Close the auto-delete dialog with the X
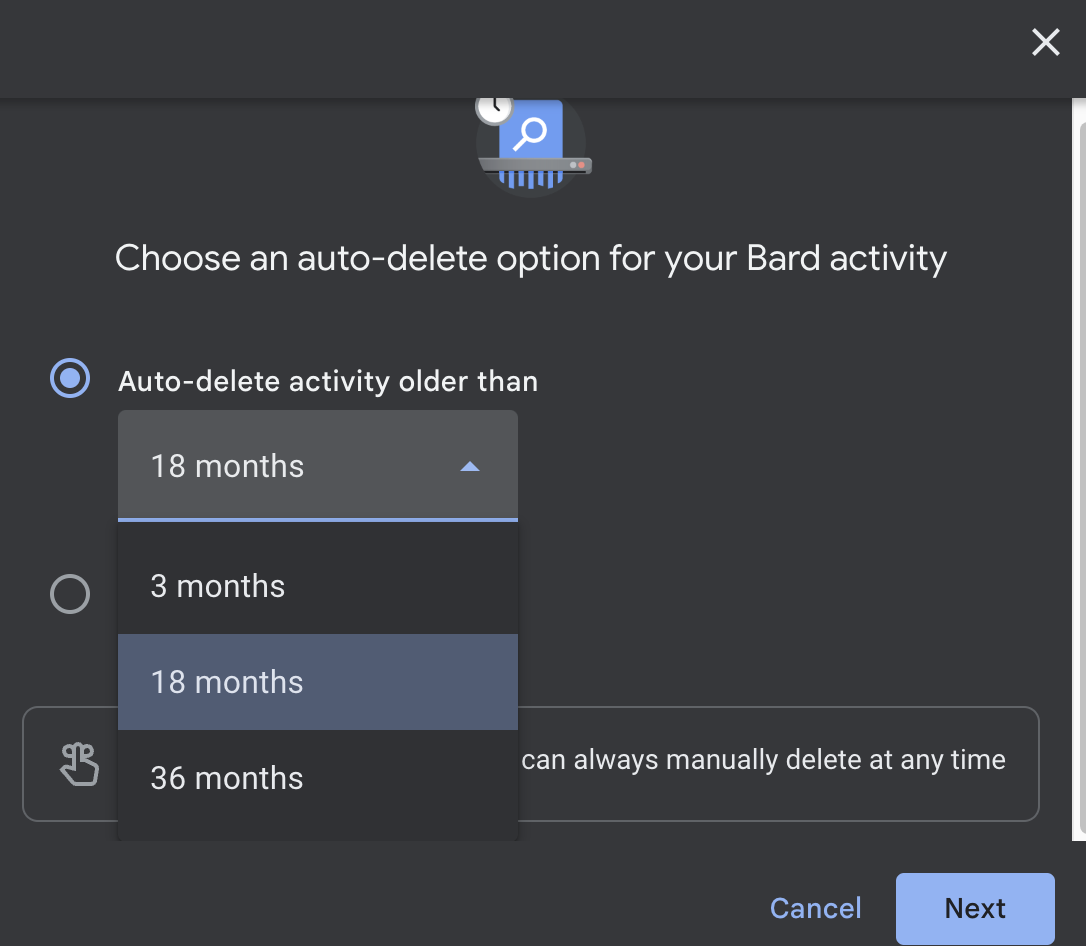1086x946 pixels. (1045, 42)
